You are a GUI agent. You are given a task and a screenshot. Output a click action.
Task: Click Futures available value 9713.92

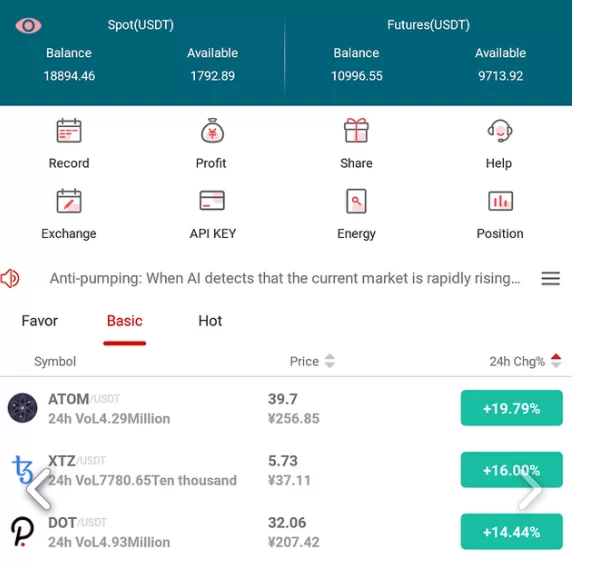[x=500, y=76]
